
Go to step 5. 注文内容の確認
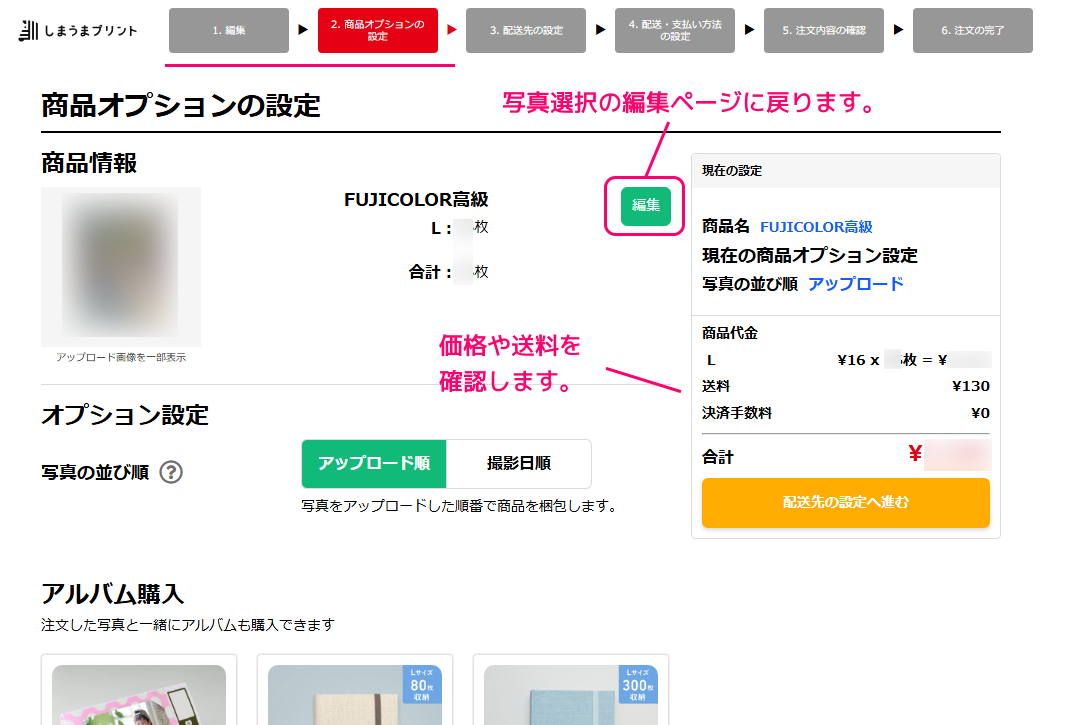coord(824,31)
